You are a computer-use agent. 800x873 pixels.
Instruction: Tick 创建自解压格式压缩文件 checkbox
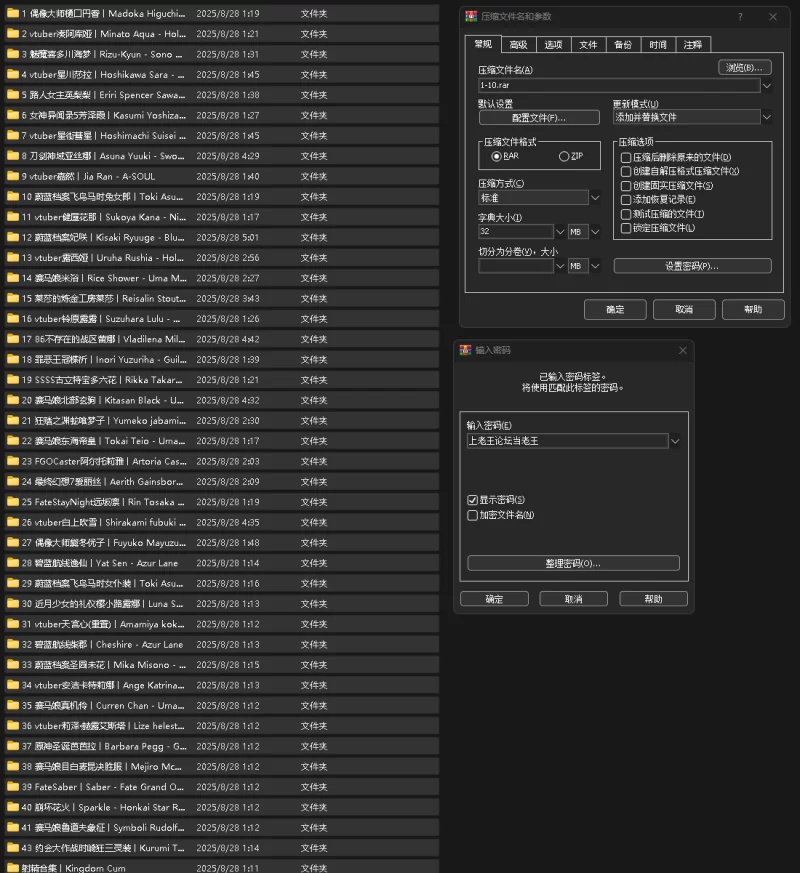(626, 171)
